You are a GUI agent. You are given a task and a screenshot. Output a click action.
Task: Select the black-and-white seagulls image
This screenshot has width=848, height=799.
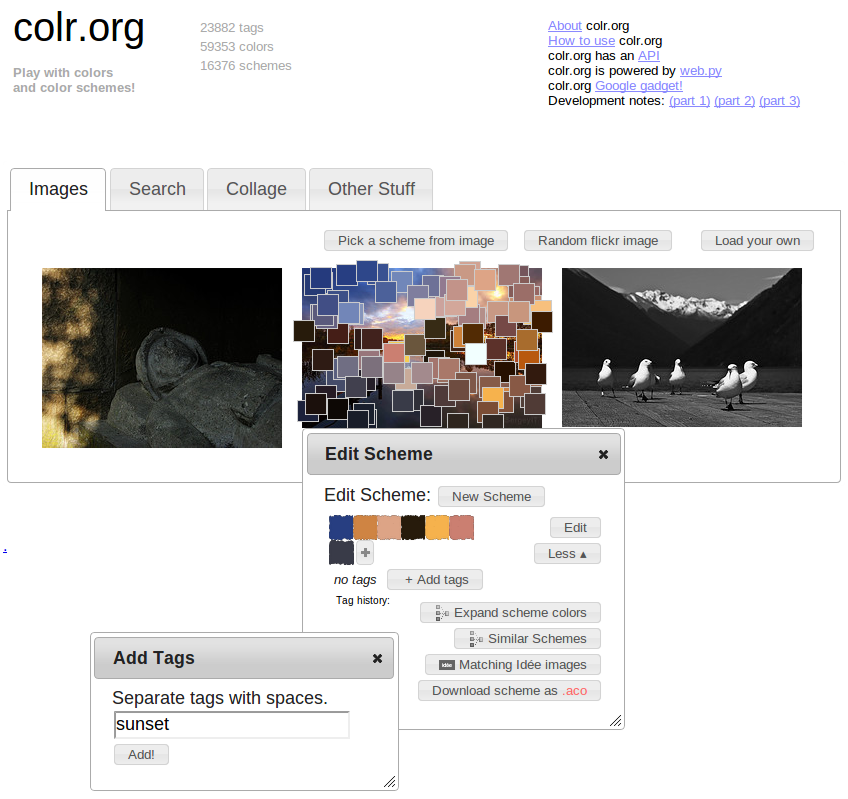(681, 347)
